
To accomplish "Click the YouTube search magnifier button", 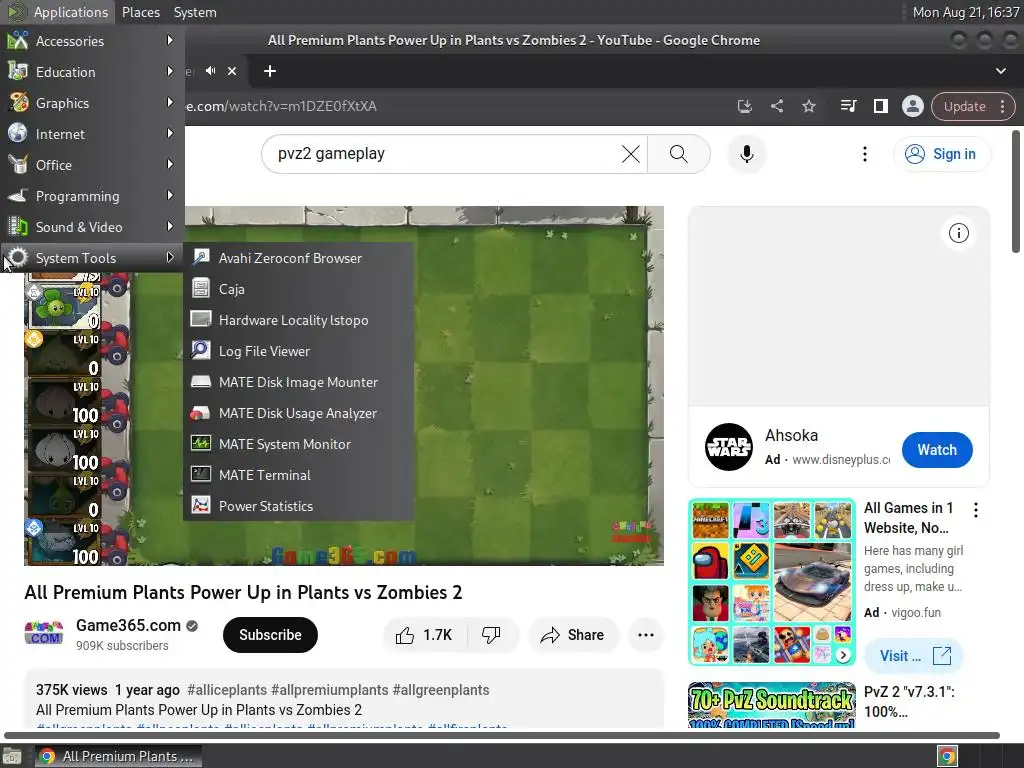I will point(679,154).
